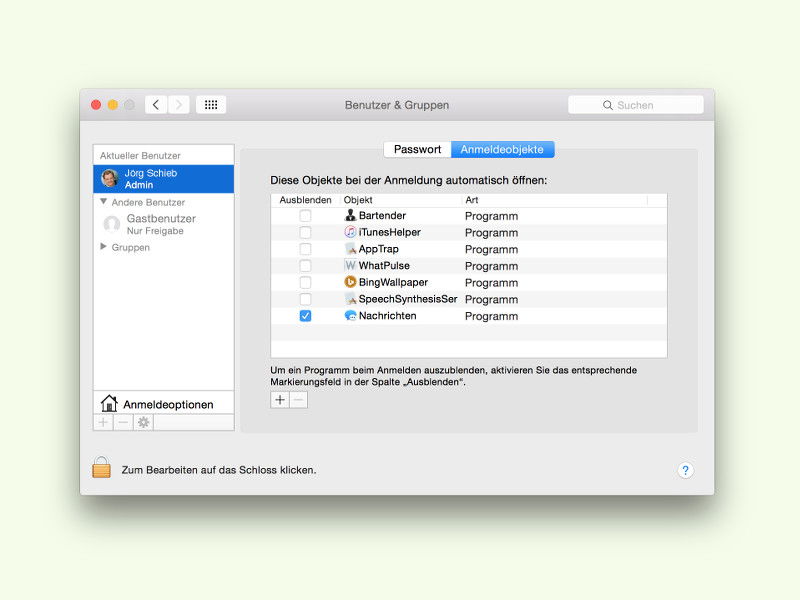Click the SpeechSynthesisSer app icon
Image resolution: width=800 pixels, height=600 pixels.
pyautogui.click(x=350, y=299)
